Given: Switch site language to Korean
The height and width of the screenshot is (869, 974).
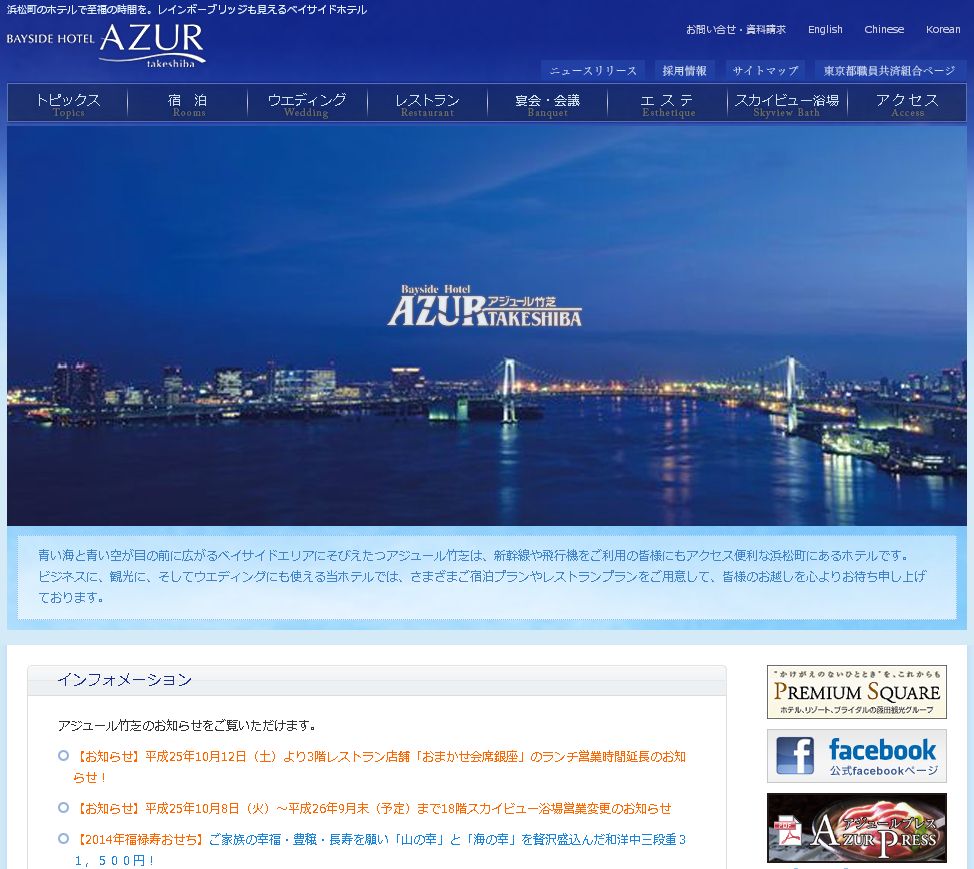Looking at the screenshot, I should pos(943,29).
